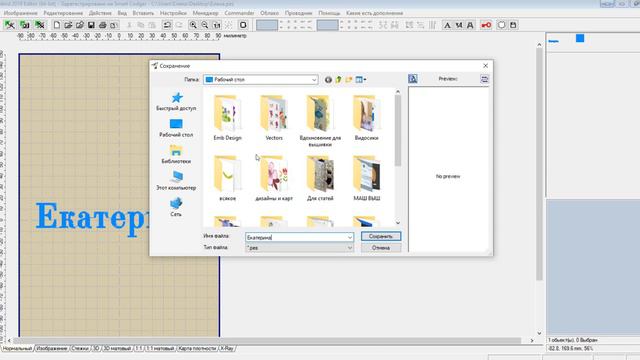Click the blue color swatch in right panel
This screenshot has height=360, width=640.
[x=580, y=38]
